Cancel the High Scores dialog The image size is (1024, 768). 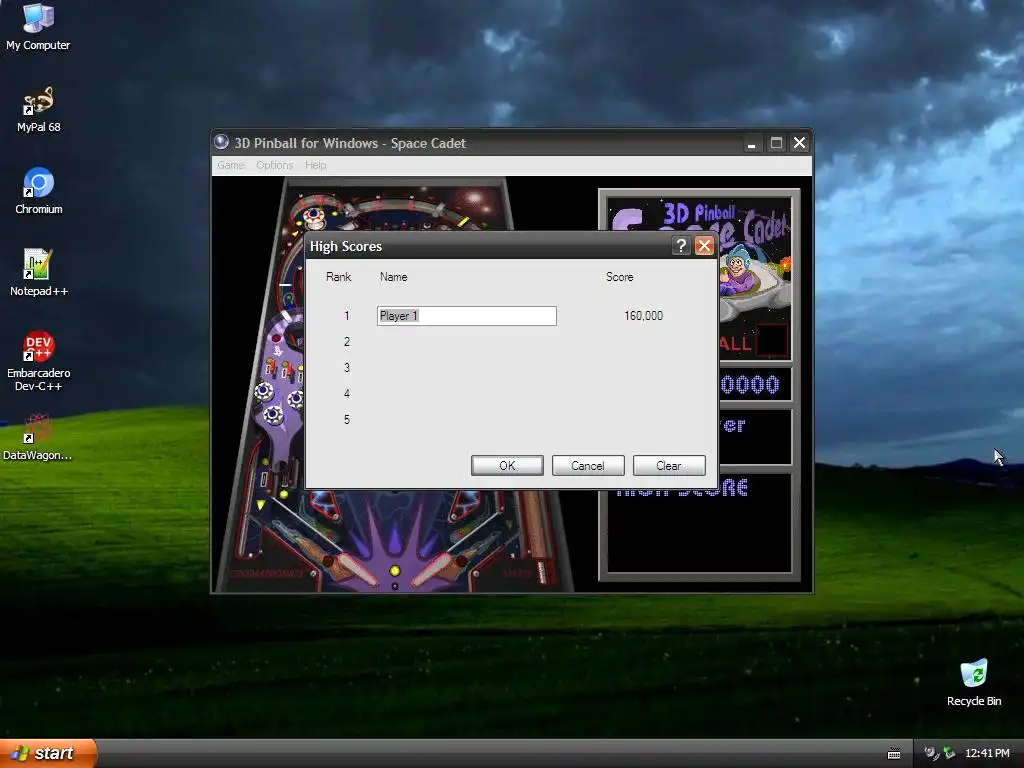tap(588, 466)
